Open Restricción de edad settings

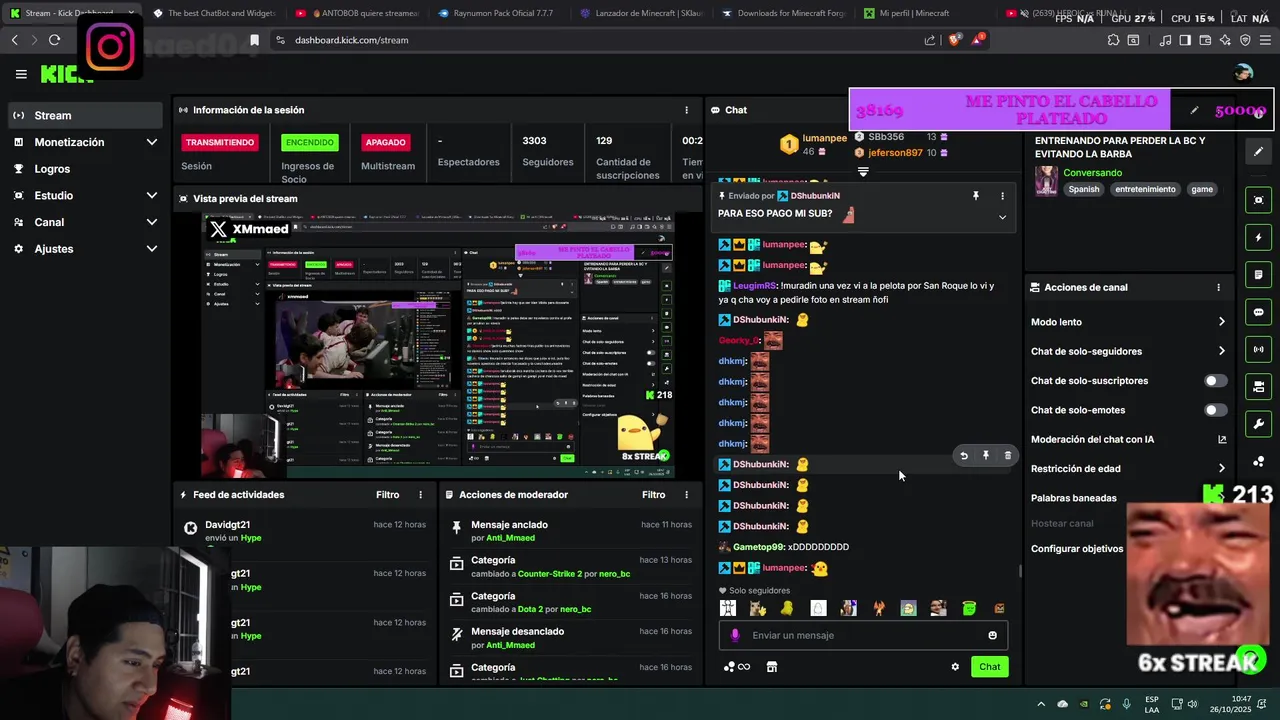point(1128,469)
